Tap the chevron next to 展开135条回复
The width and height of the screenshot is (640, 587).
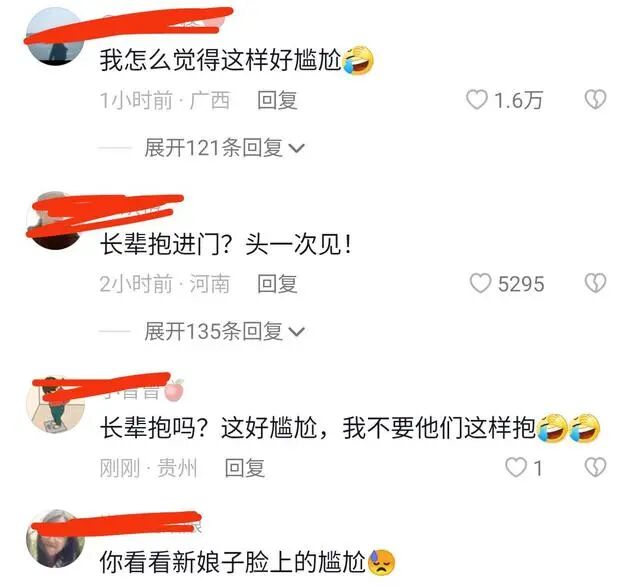point(296,332)
